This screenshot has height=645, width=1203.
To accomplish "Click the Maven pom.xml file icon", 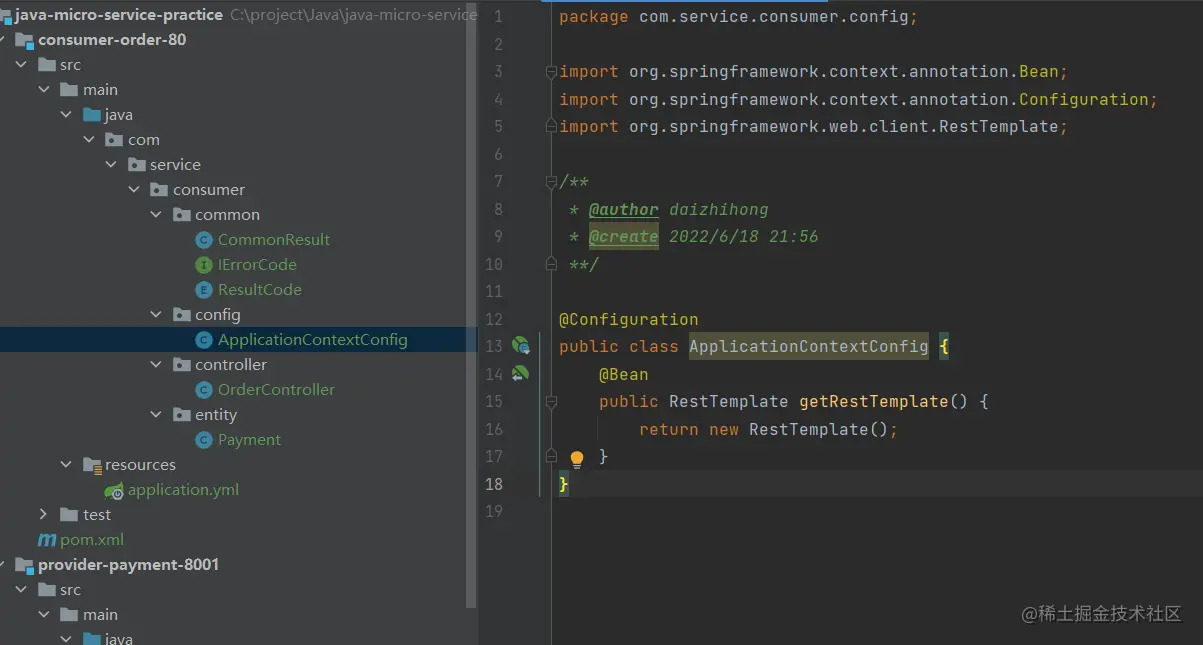I will [x=47, y=540].
